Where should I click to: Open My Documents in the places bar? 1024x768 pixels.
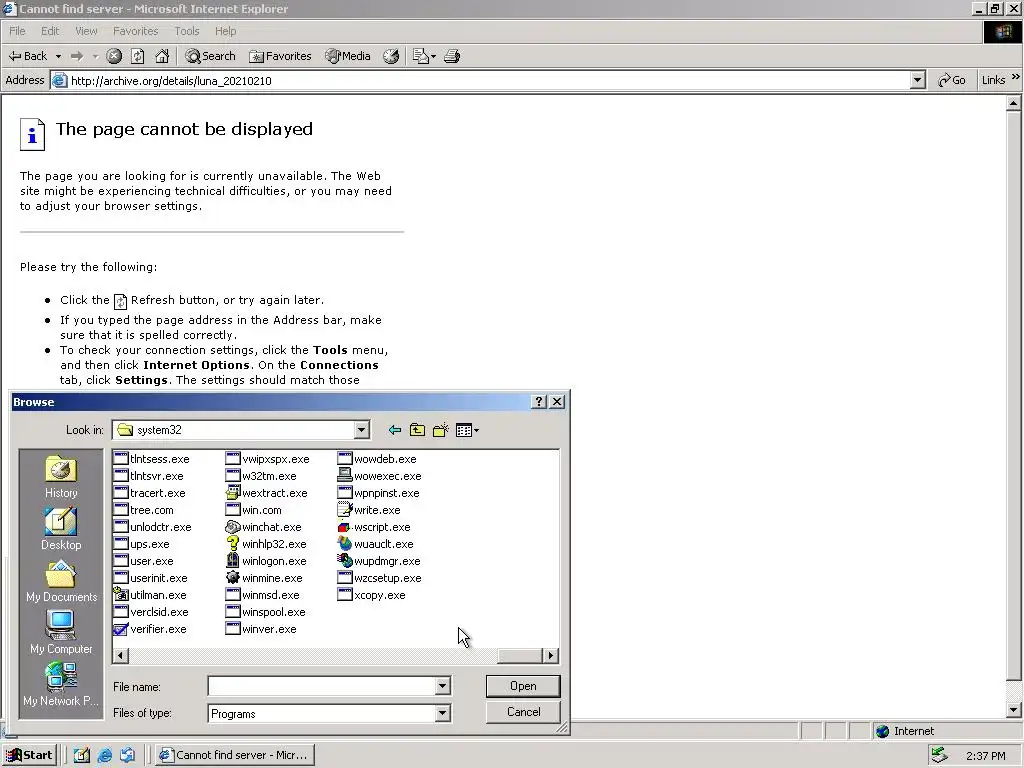pos(61,581)
